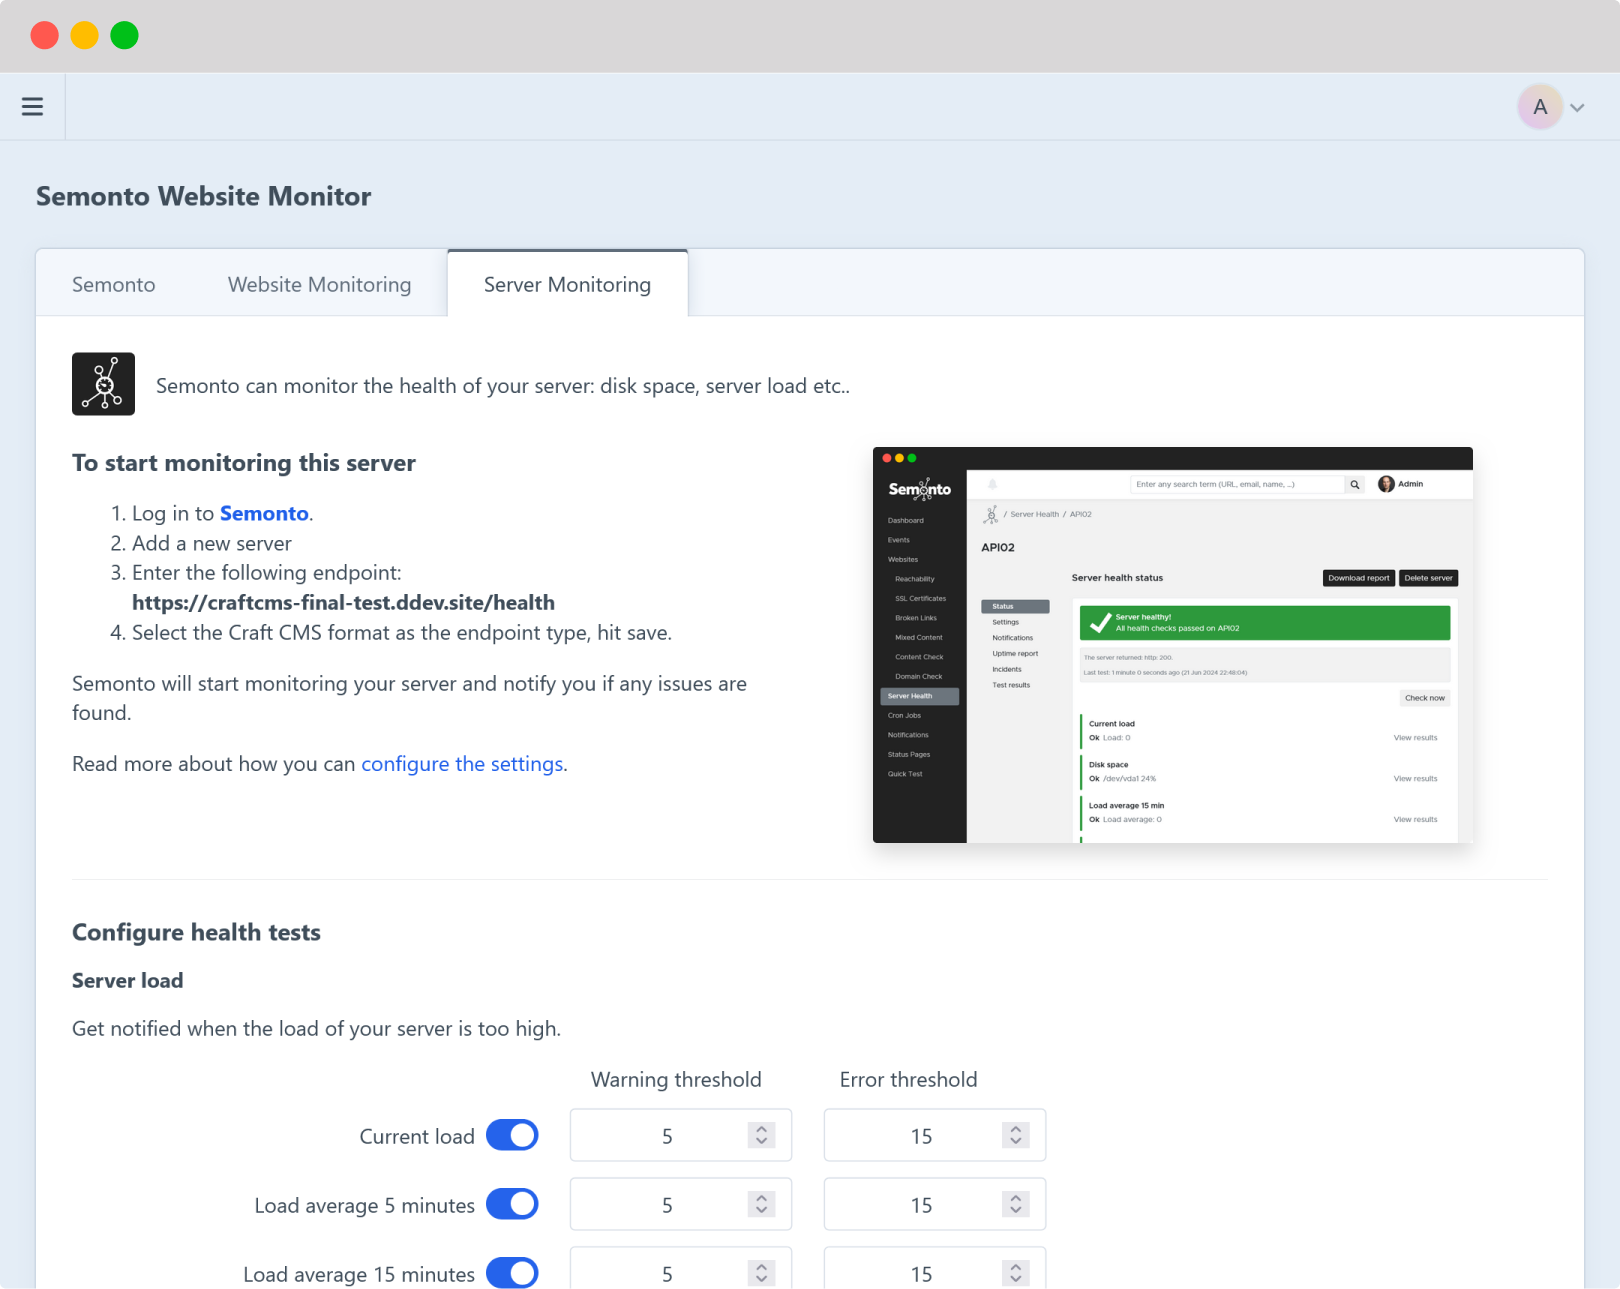Adjust Load average 5 minutes error stepper

point(1015,1204)
